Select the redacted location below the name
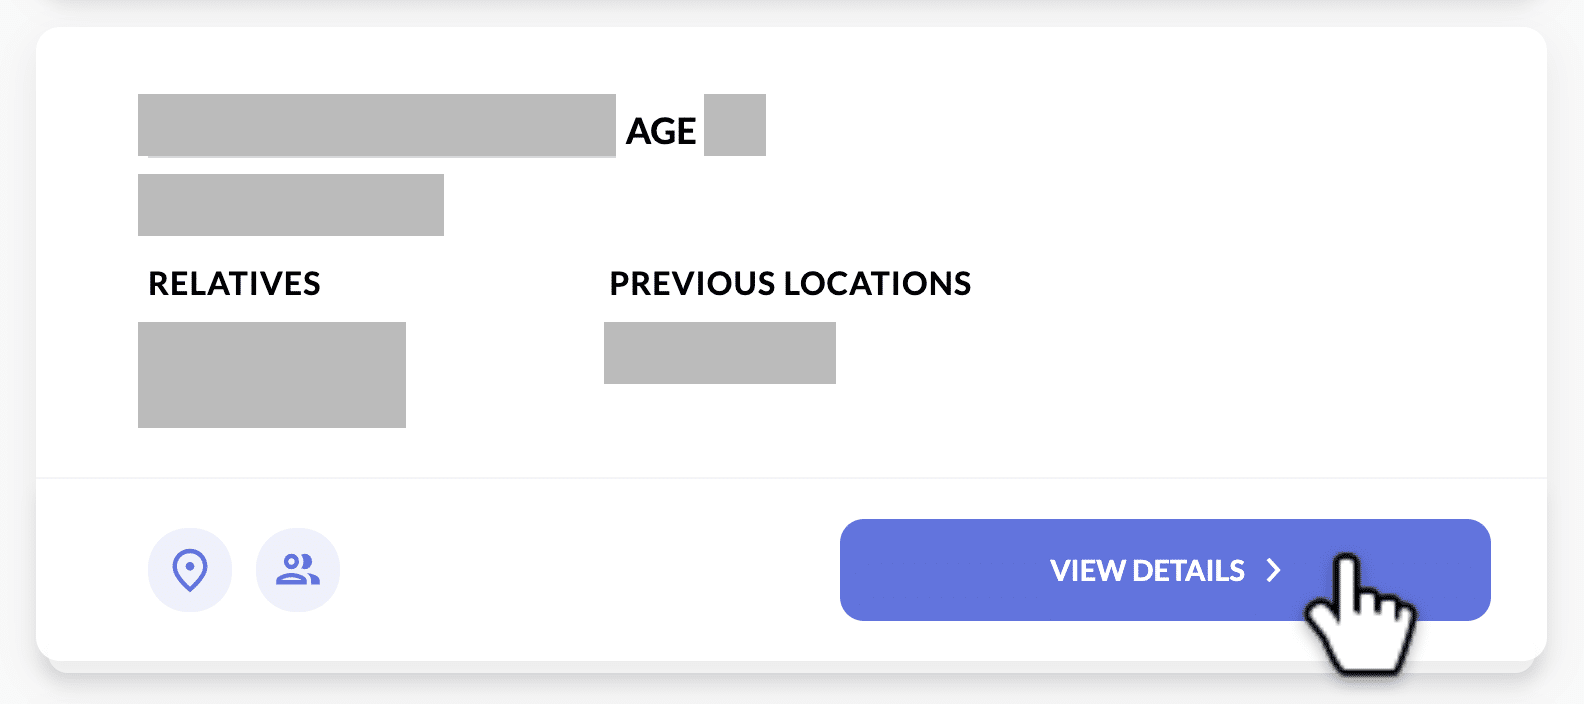This screenshot has width=1584, height=704. 291,205
